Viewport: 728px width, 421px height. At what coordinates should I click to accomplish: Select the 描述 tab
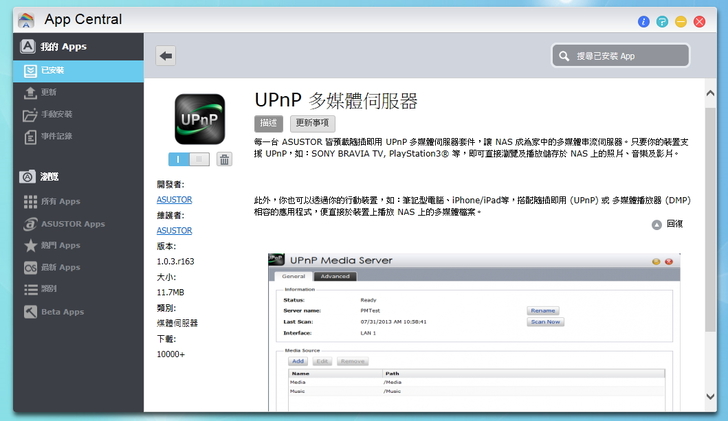point(268,123)
